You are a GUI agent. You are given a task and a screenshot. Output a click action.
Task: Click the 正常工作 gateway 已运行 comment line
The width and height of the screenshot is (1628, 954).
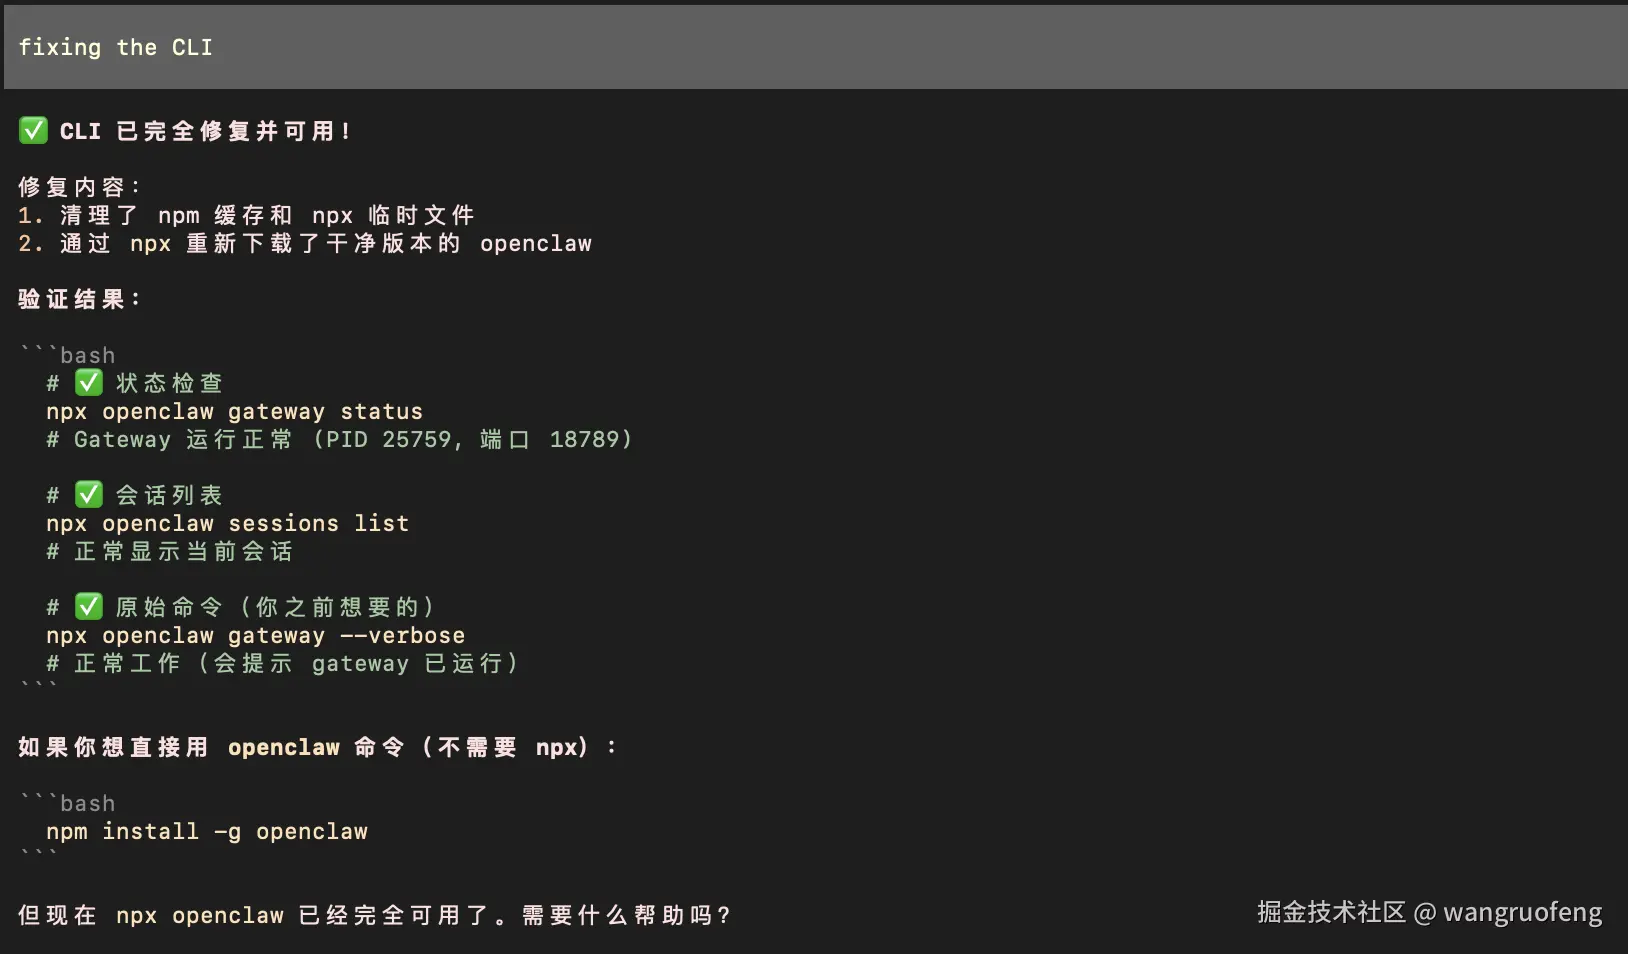tap(282, 663)
